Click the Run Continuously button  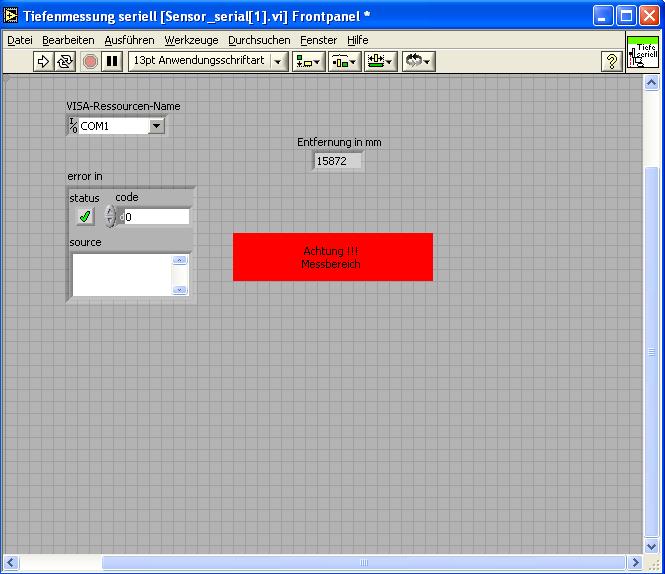[65, 62]
